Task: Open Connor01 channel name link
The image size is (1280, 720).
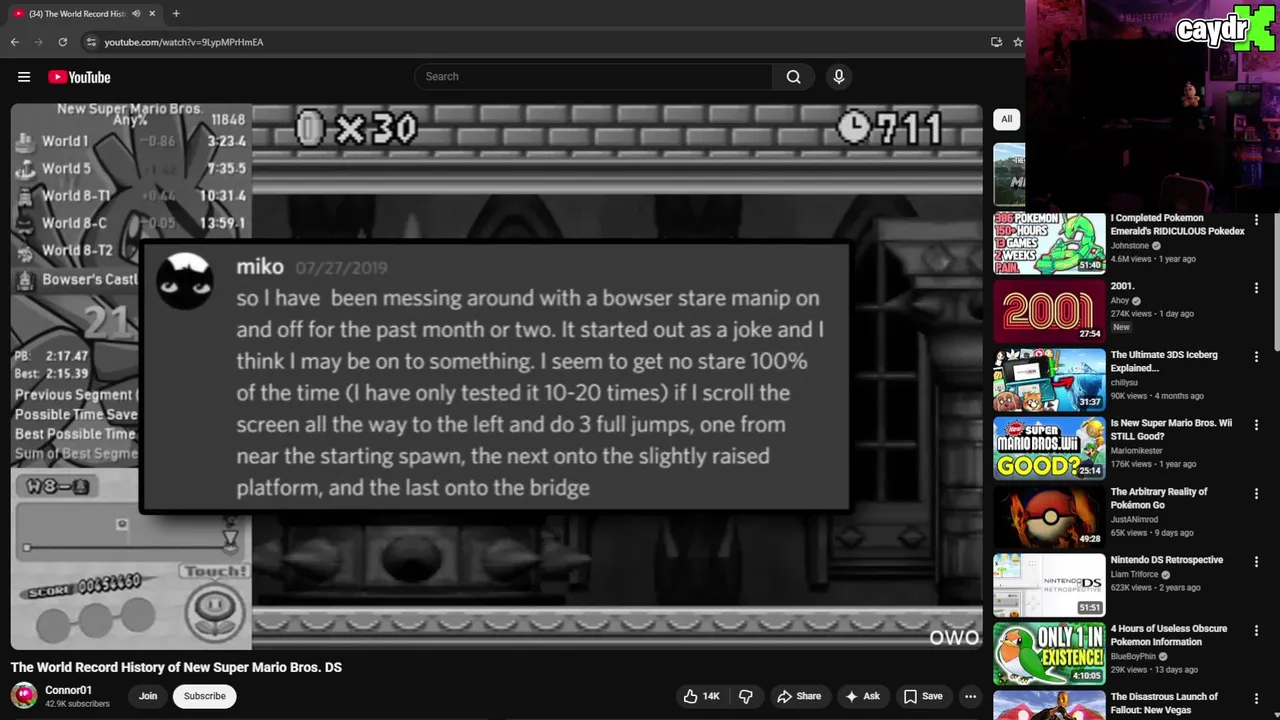Action: click(68, 690)
